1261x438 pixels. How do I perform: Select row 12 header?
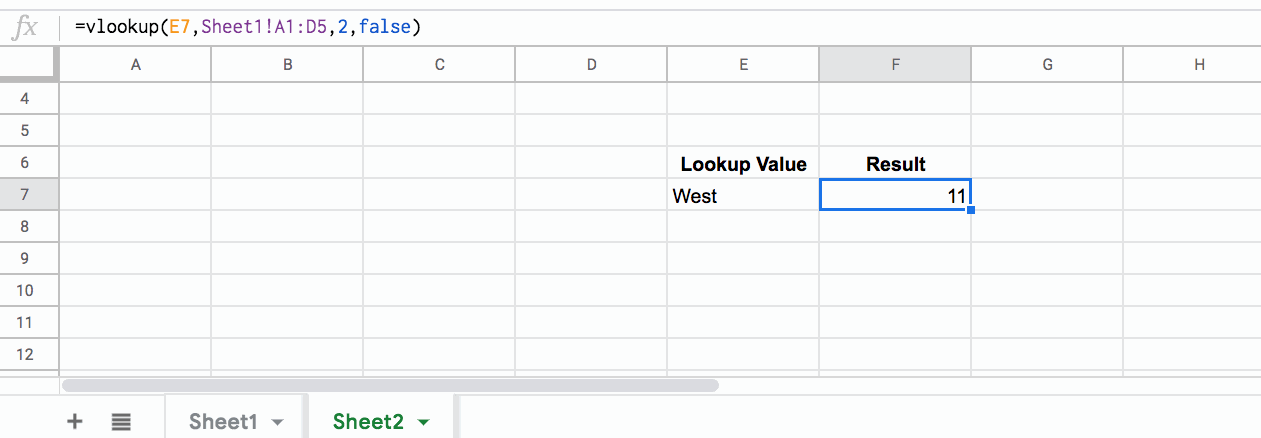tap(28, 354)
